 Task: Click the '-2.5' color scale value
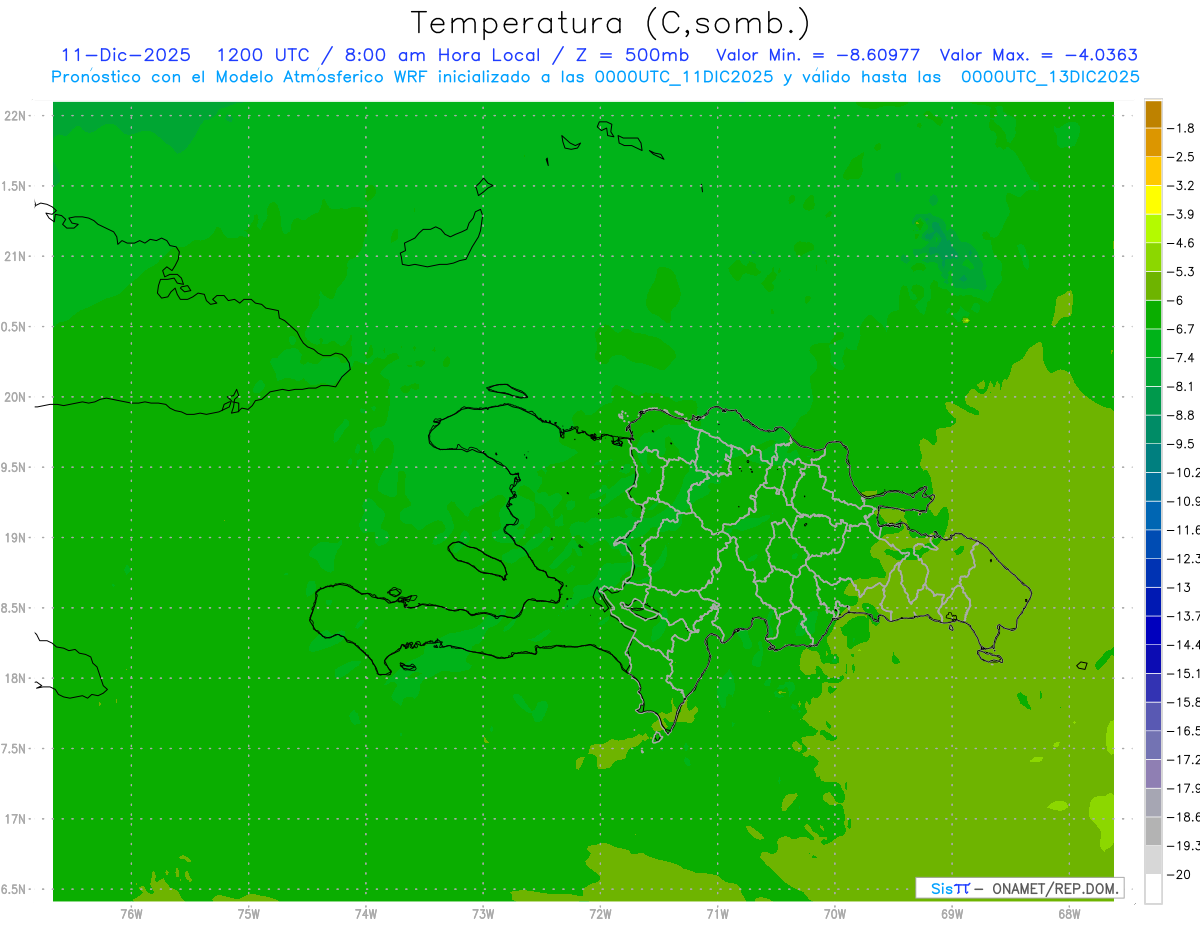coord(1182,157)
